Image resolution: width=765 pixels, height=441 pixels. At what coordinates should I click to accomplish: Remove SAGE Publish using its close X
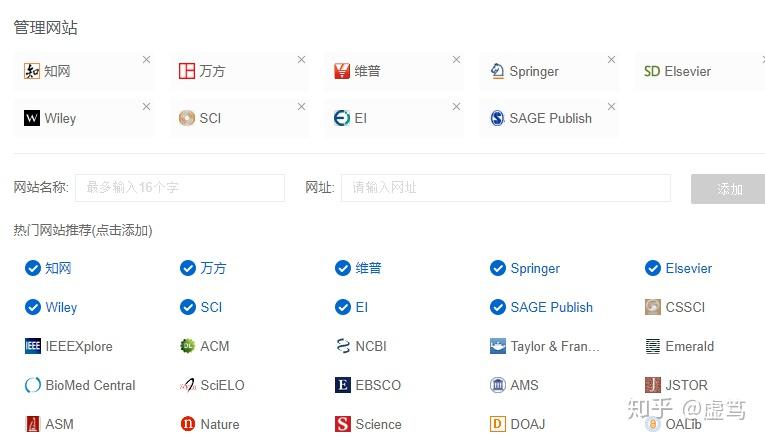611,106
